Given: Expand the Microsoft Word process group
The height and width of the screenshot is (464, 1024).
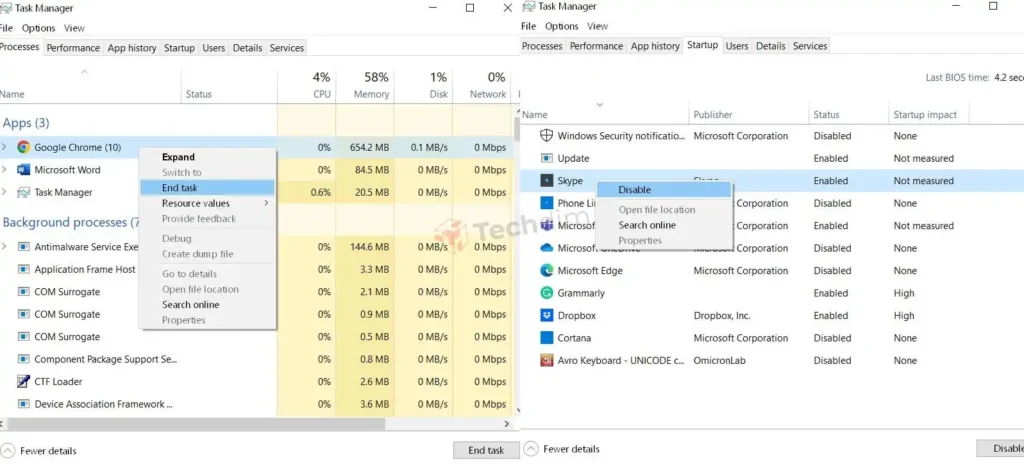Looking at the screenshot, I should point(4,170).
